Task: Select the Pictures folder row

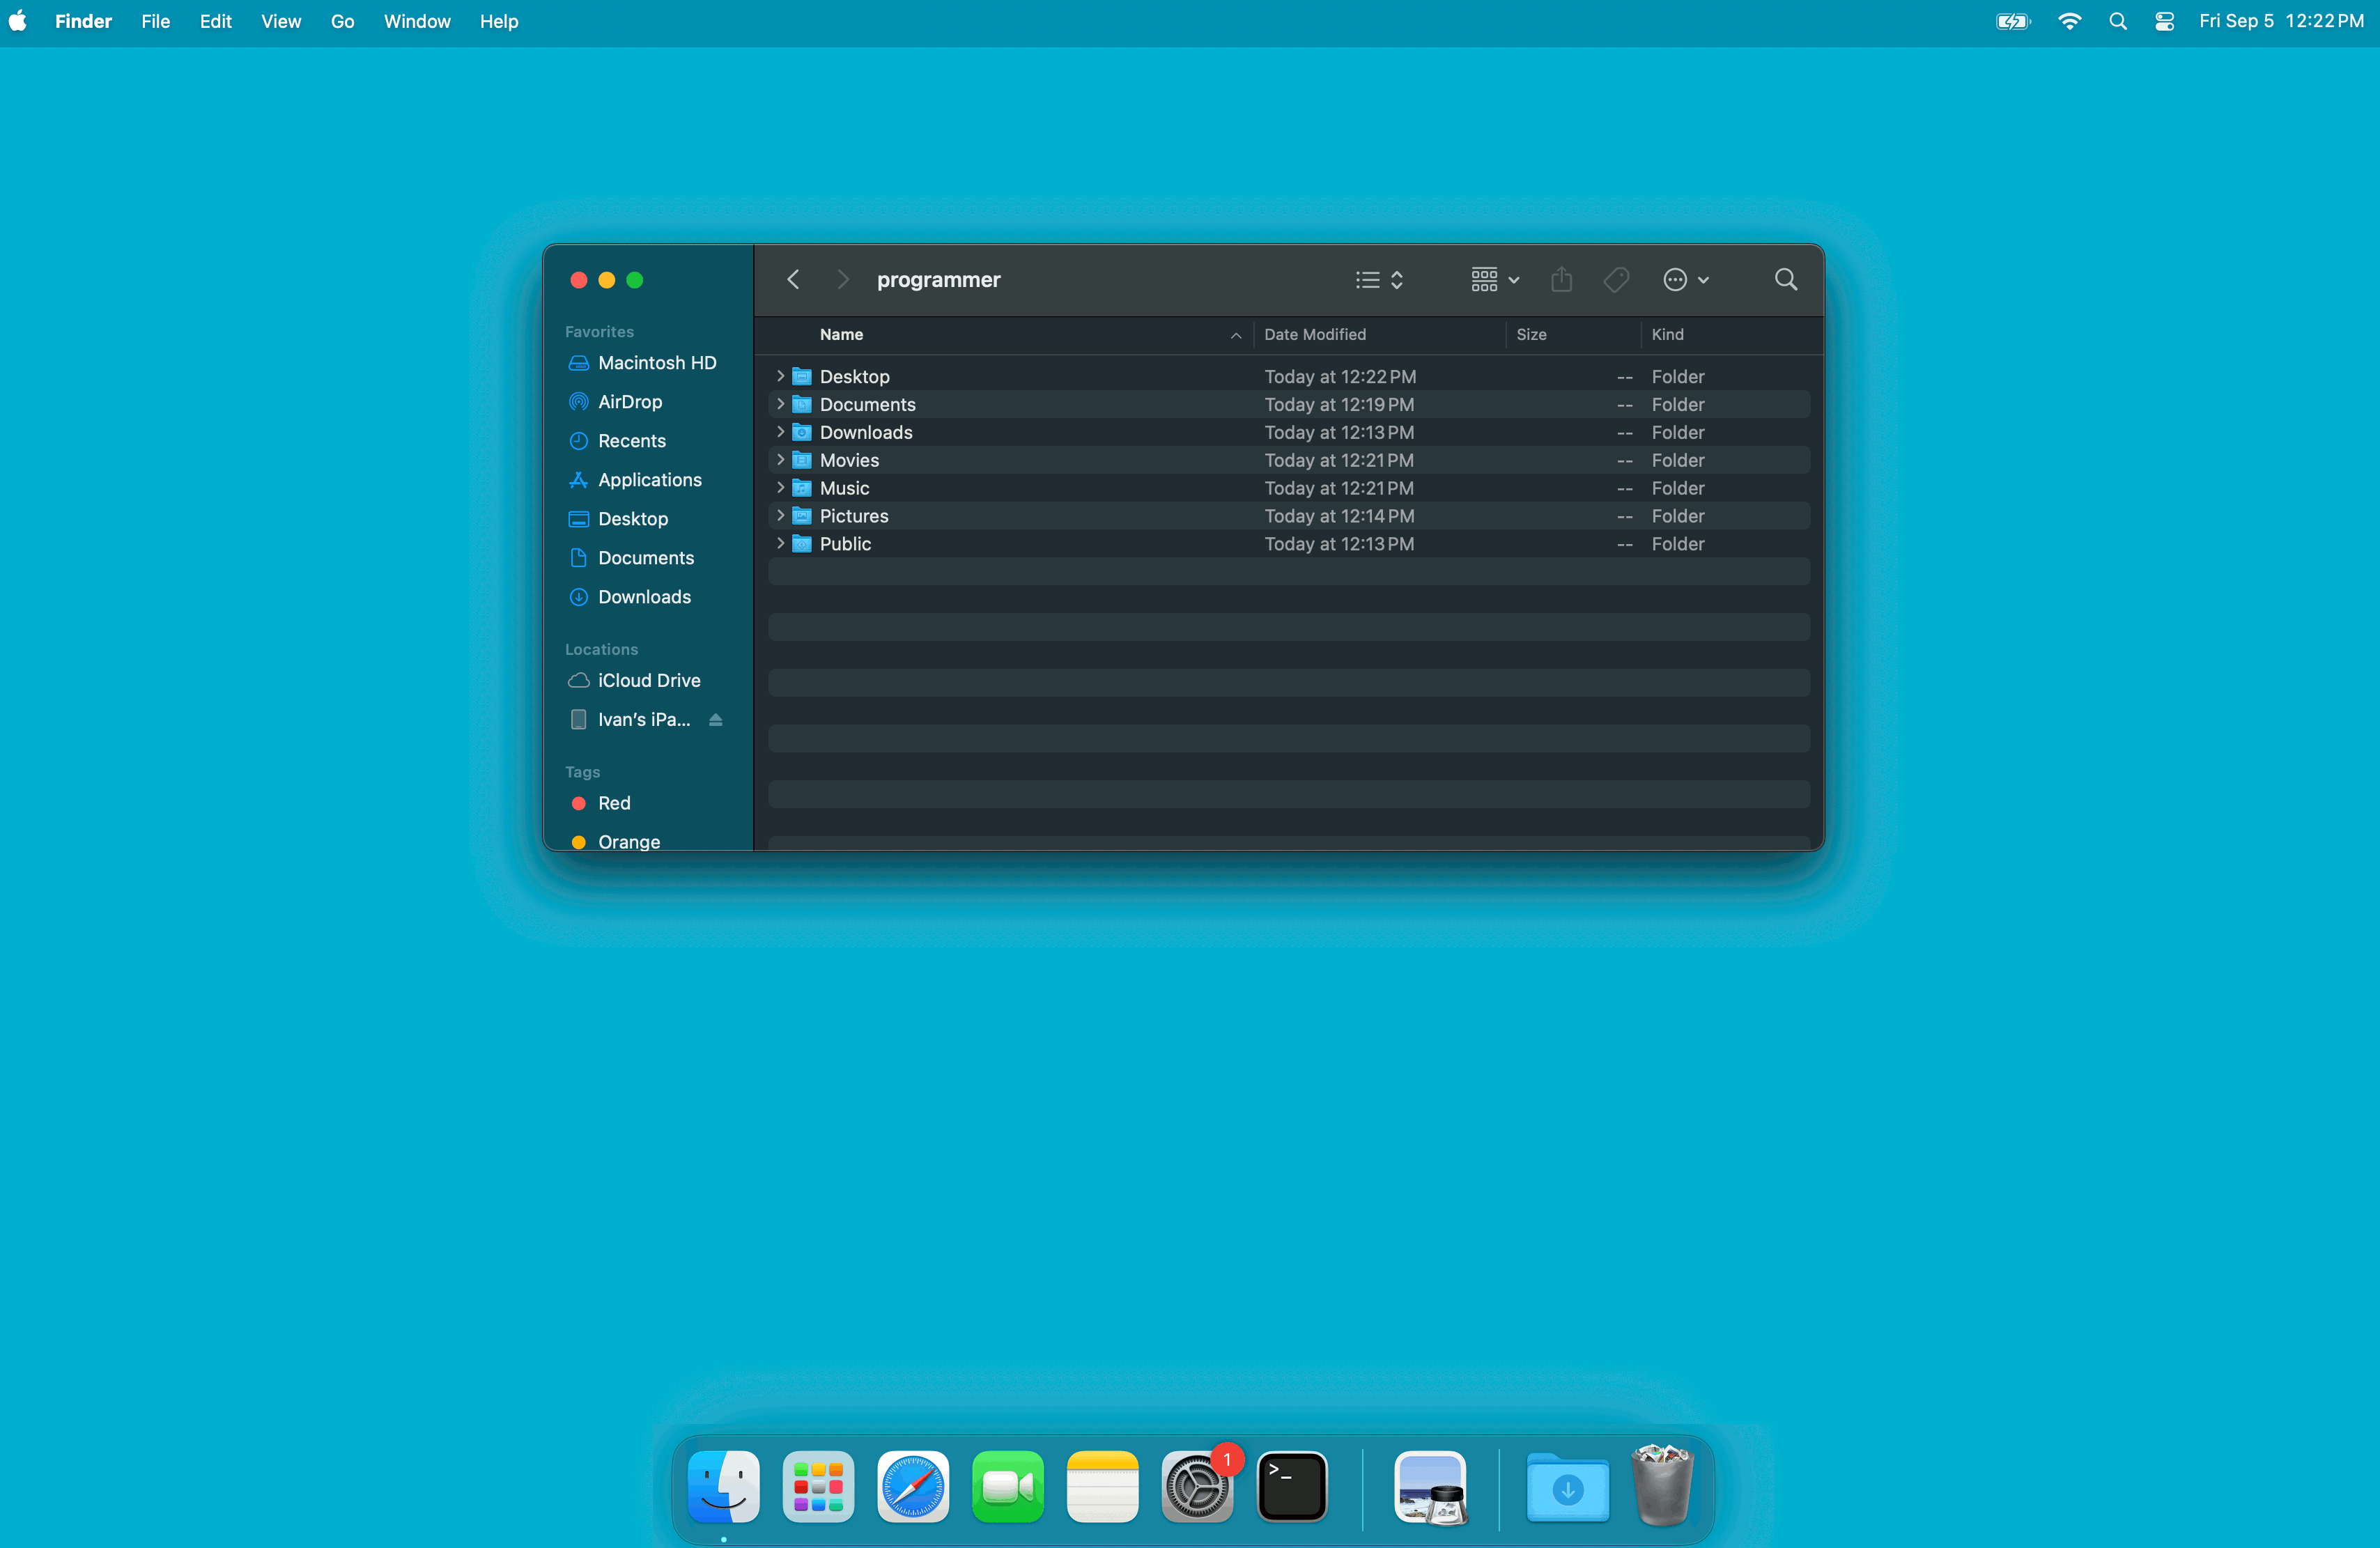Action: [x=853, y=516]
